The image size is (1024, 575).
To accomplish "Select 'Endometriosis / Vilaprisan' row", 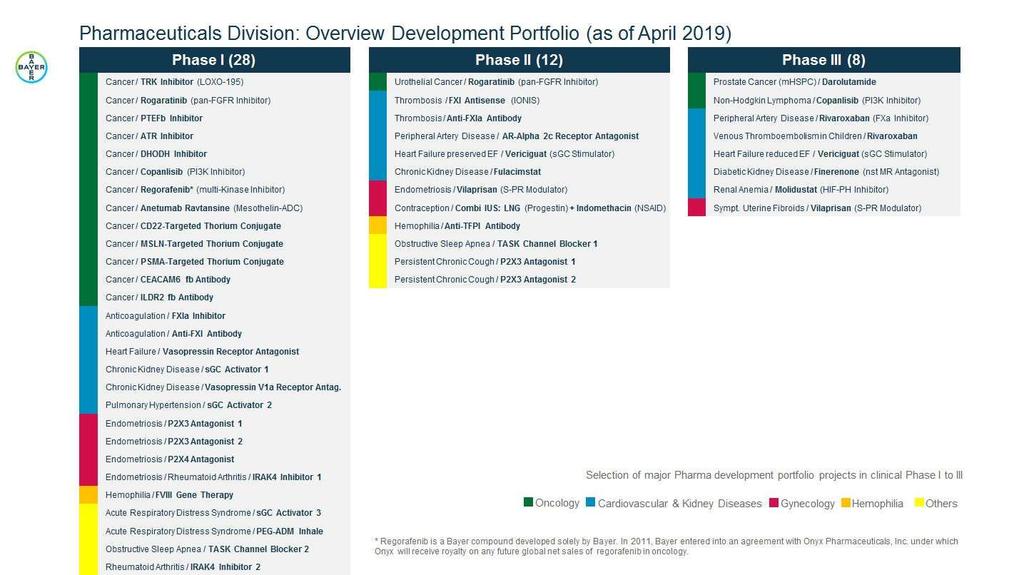I will point(519,189).
